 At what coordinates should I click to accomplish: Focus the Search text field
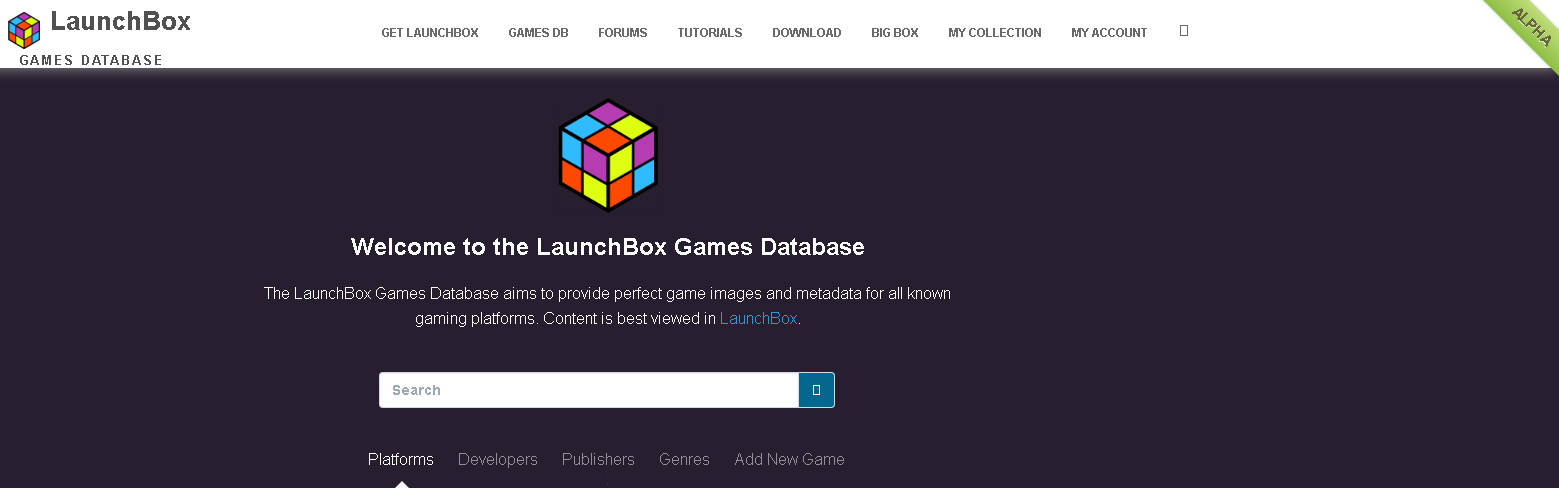click(588, 390)
